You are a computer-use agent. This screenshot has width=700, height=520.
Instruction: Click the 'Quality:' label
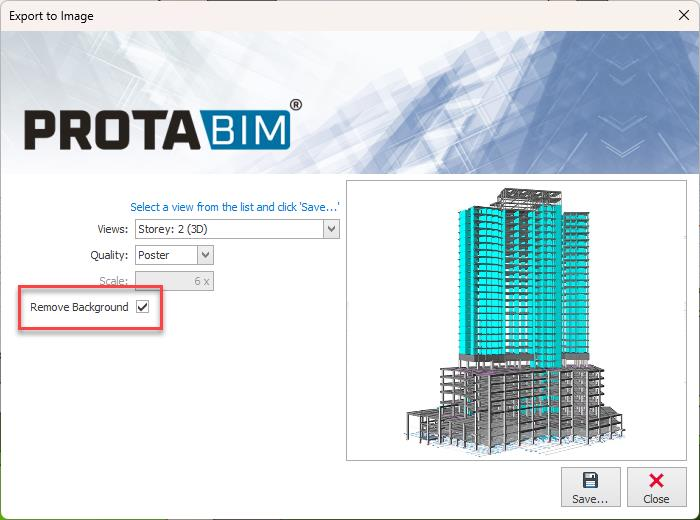click(109, 255)
